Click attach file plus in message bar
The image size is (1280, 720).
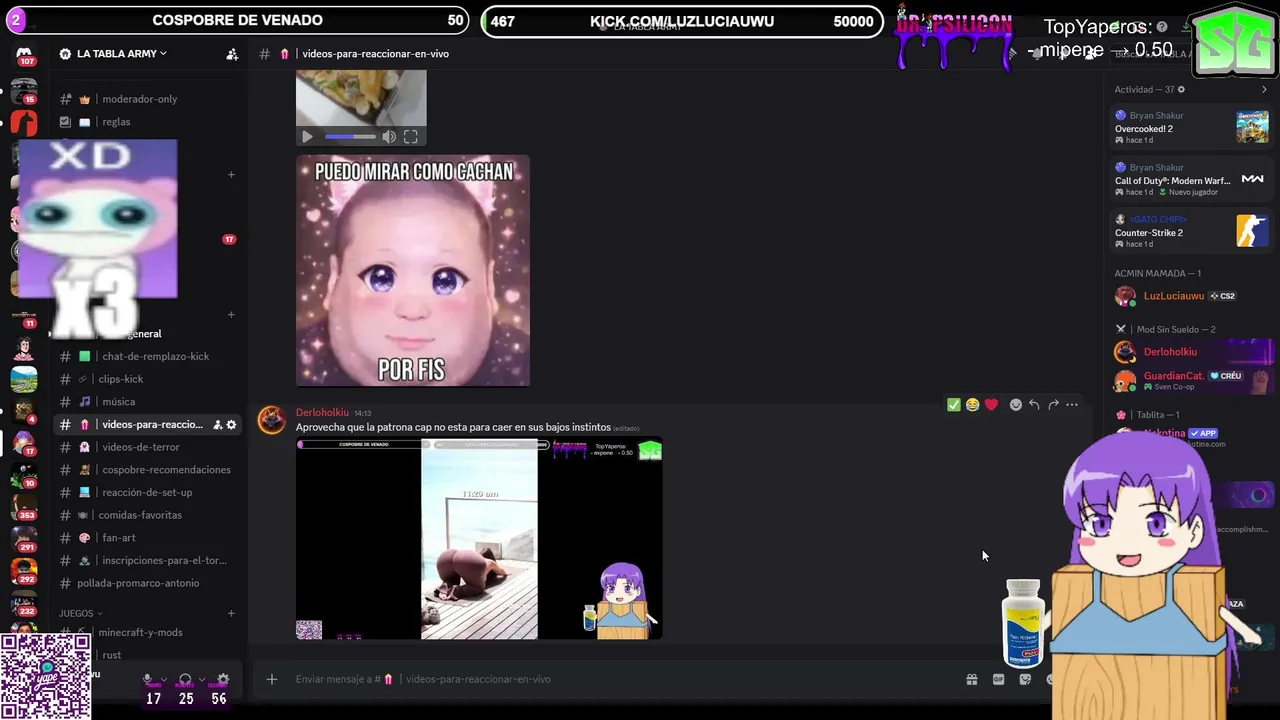pyautogui.click(x=271, y=679)
